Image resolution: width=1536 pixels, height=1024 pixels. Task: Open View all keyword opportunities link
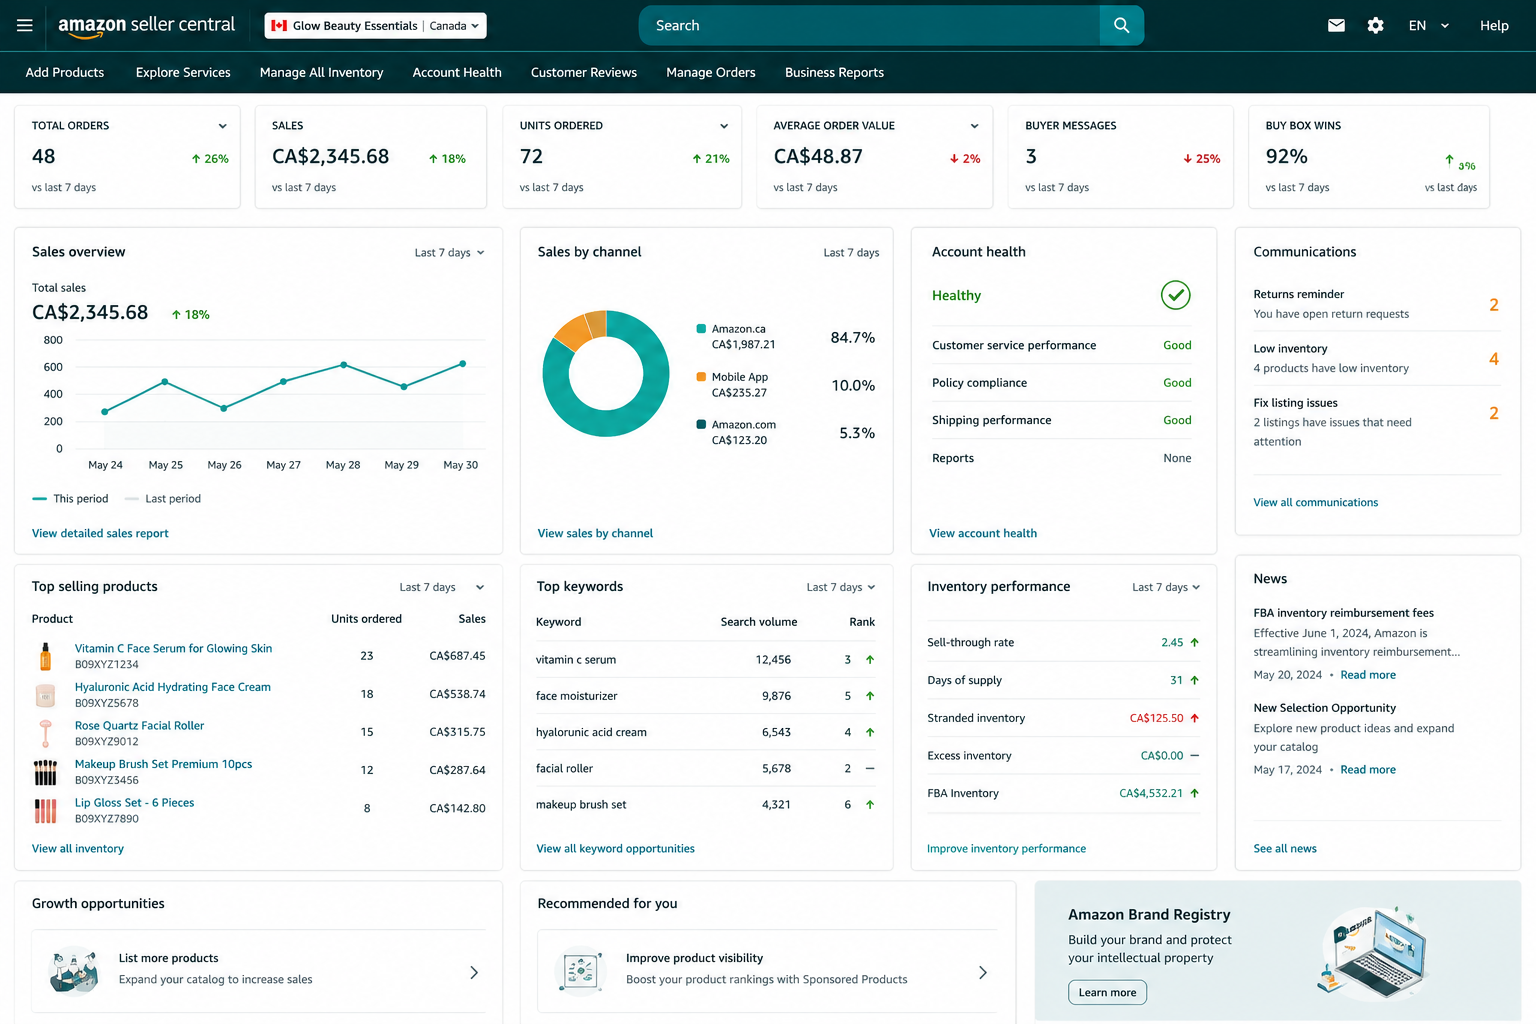pos(615,849)
